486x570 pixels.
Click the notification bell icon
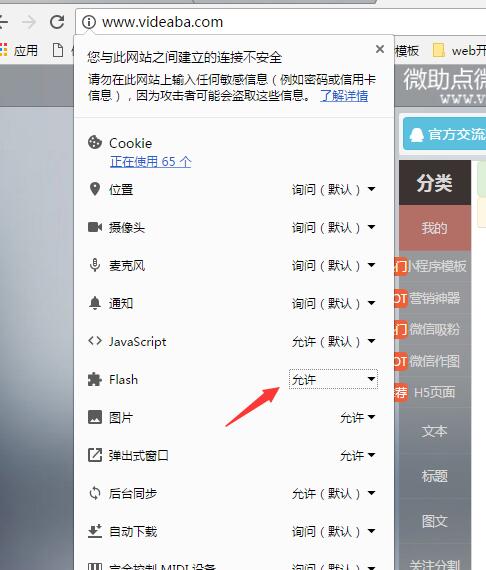click(95, 303)
